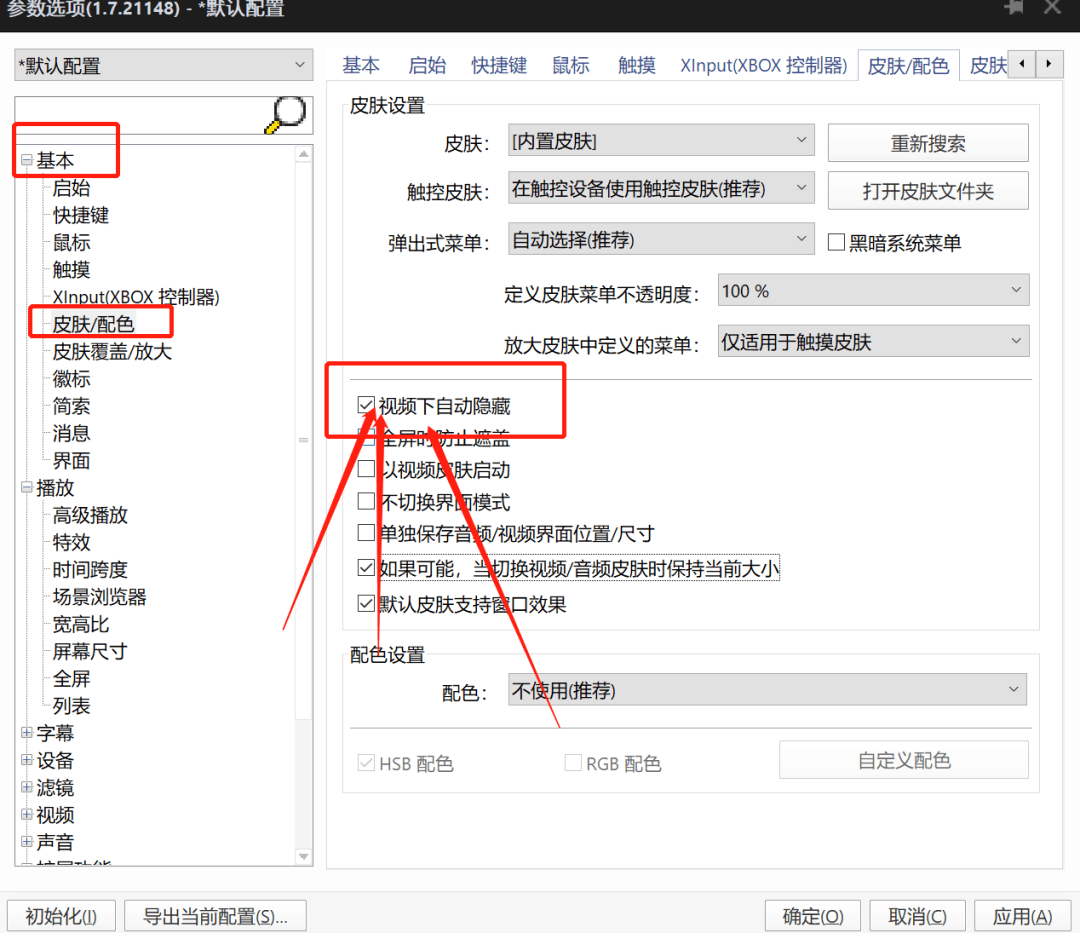
Task: Switch to the 快捷键 tab
Action: click(x=499, y=65)
